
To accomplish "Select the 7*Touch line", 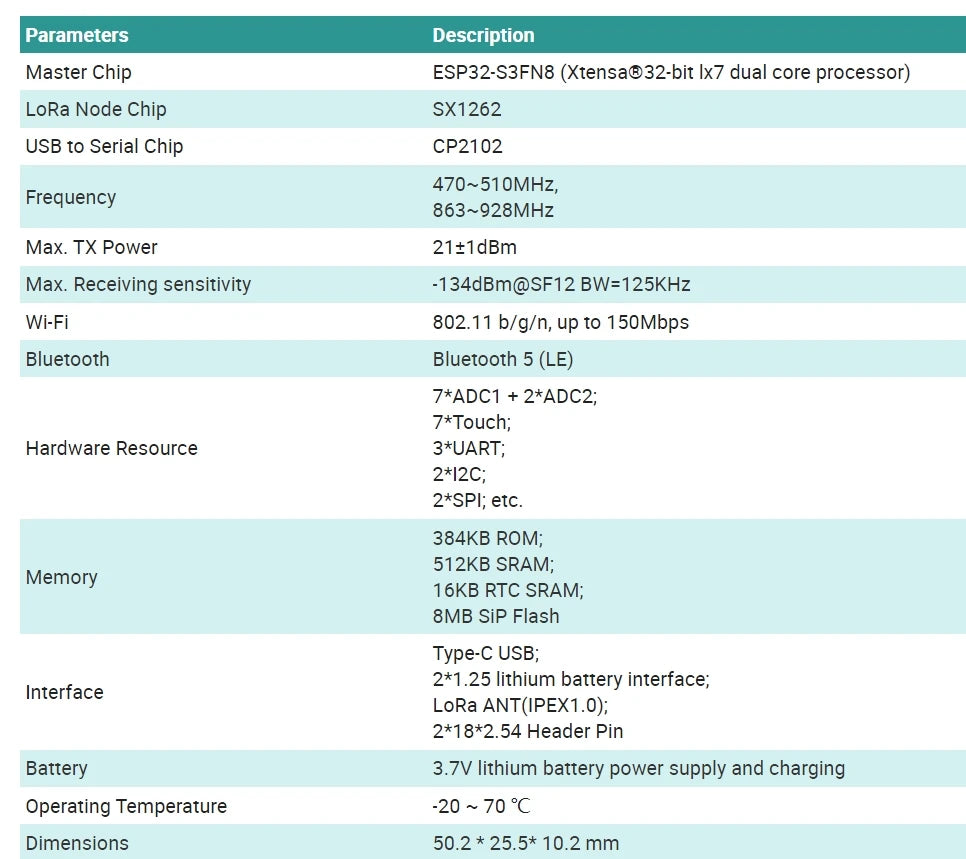I will tap(471, 422).
